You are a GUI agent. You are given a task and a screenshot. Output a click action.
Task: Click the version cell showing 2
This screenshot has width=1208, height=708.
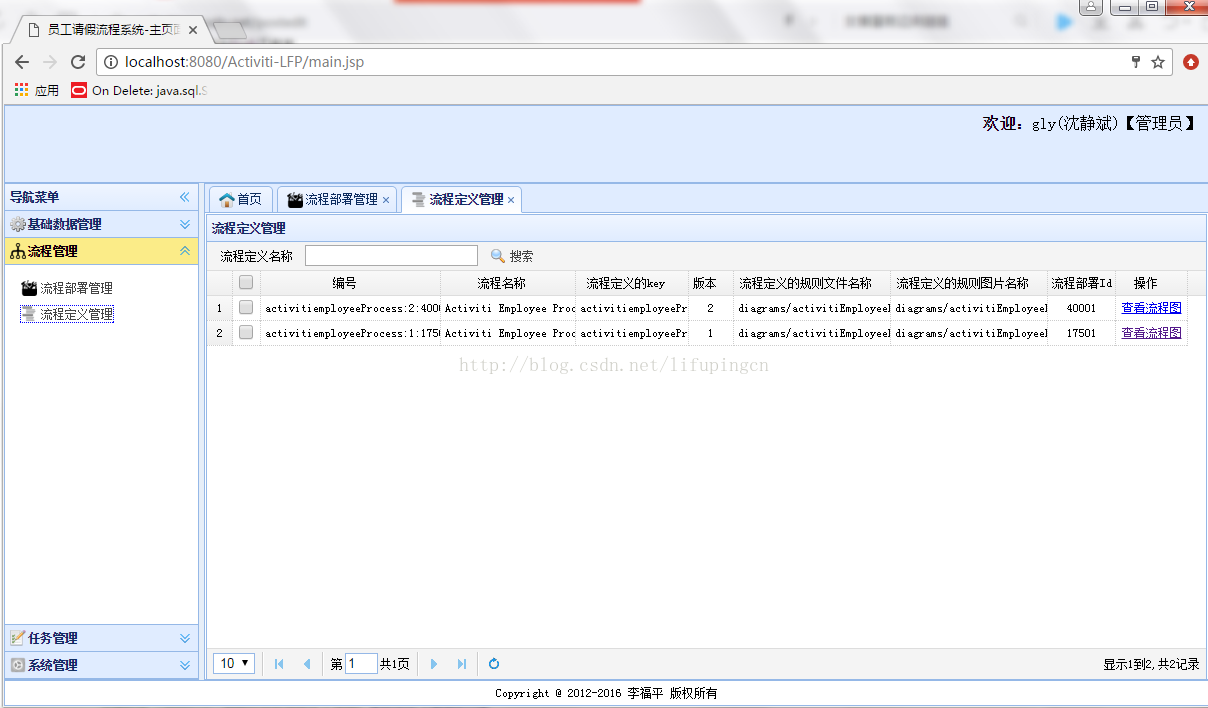[710, 308]
